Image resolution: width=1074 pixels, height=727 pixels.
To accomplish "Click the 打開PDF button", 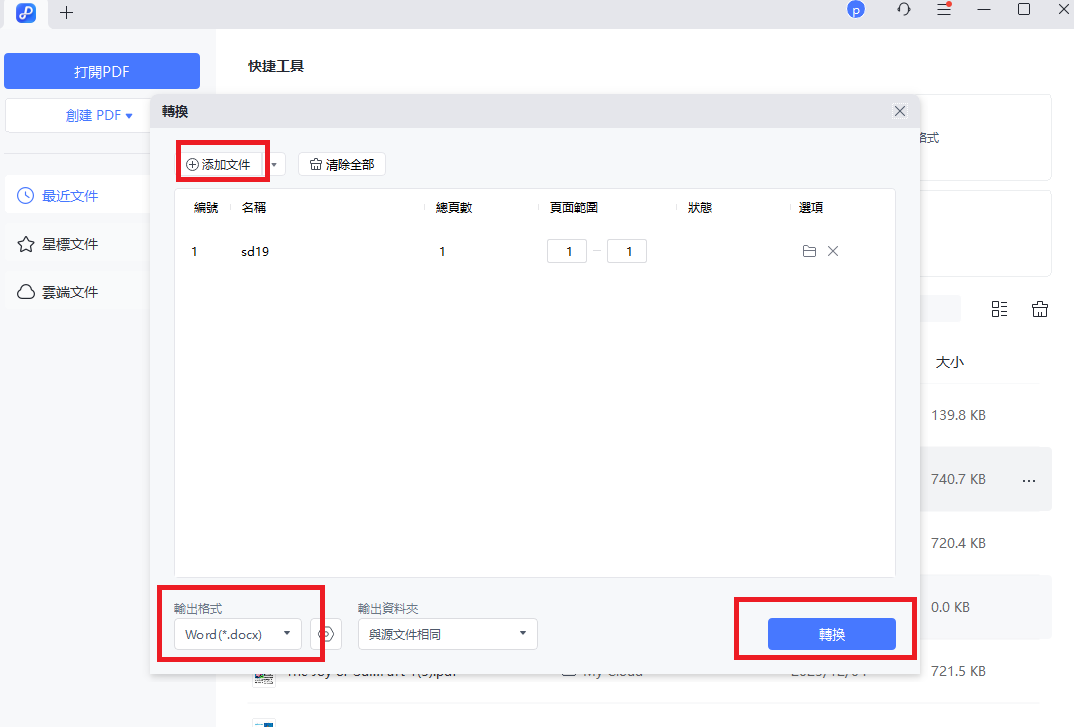I will point(102,70).
